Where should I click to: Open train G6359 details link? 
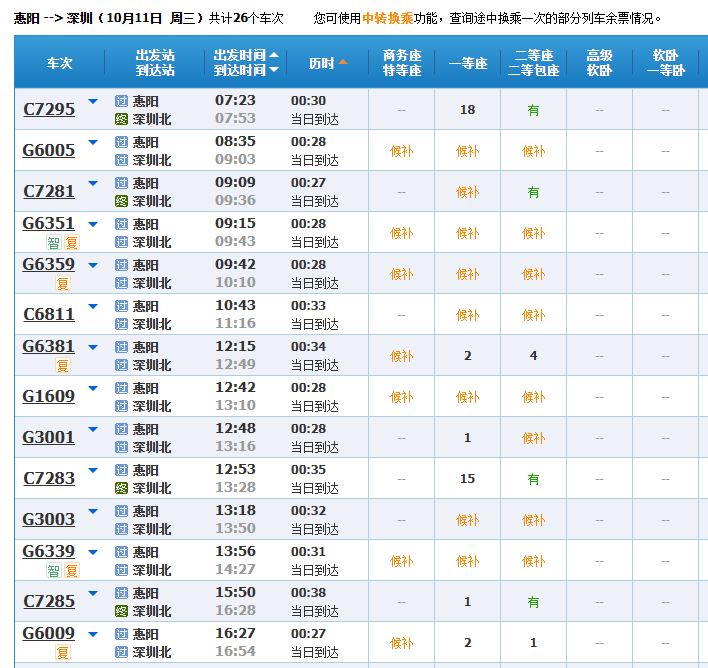coord(49,265)
